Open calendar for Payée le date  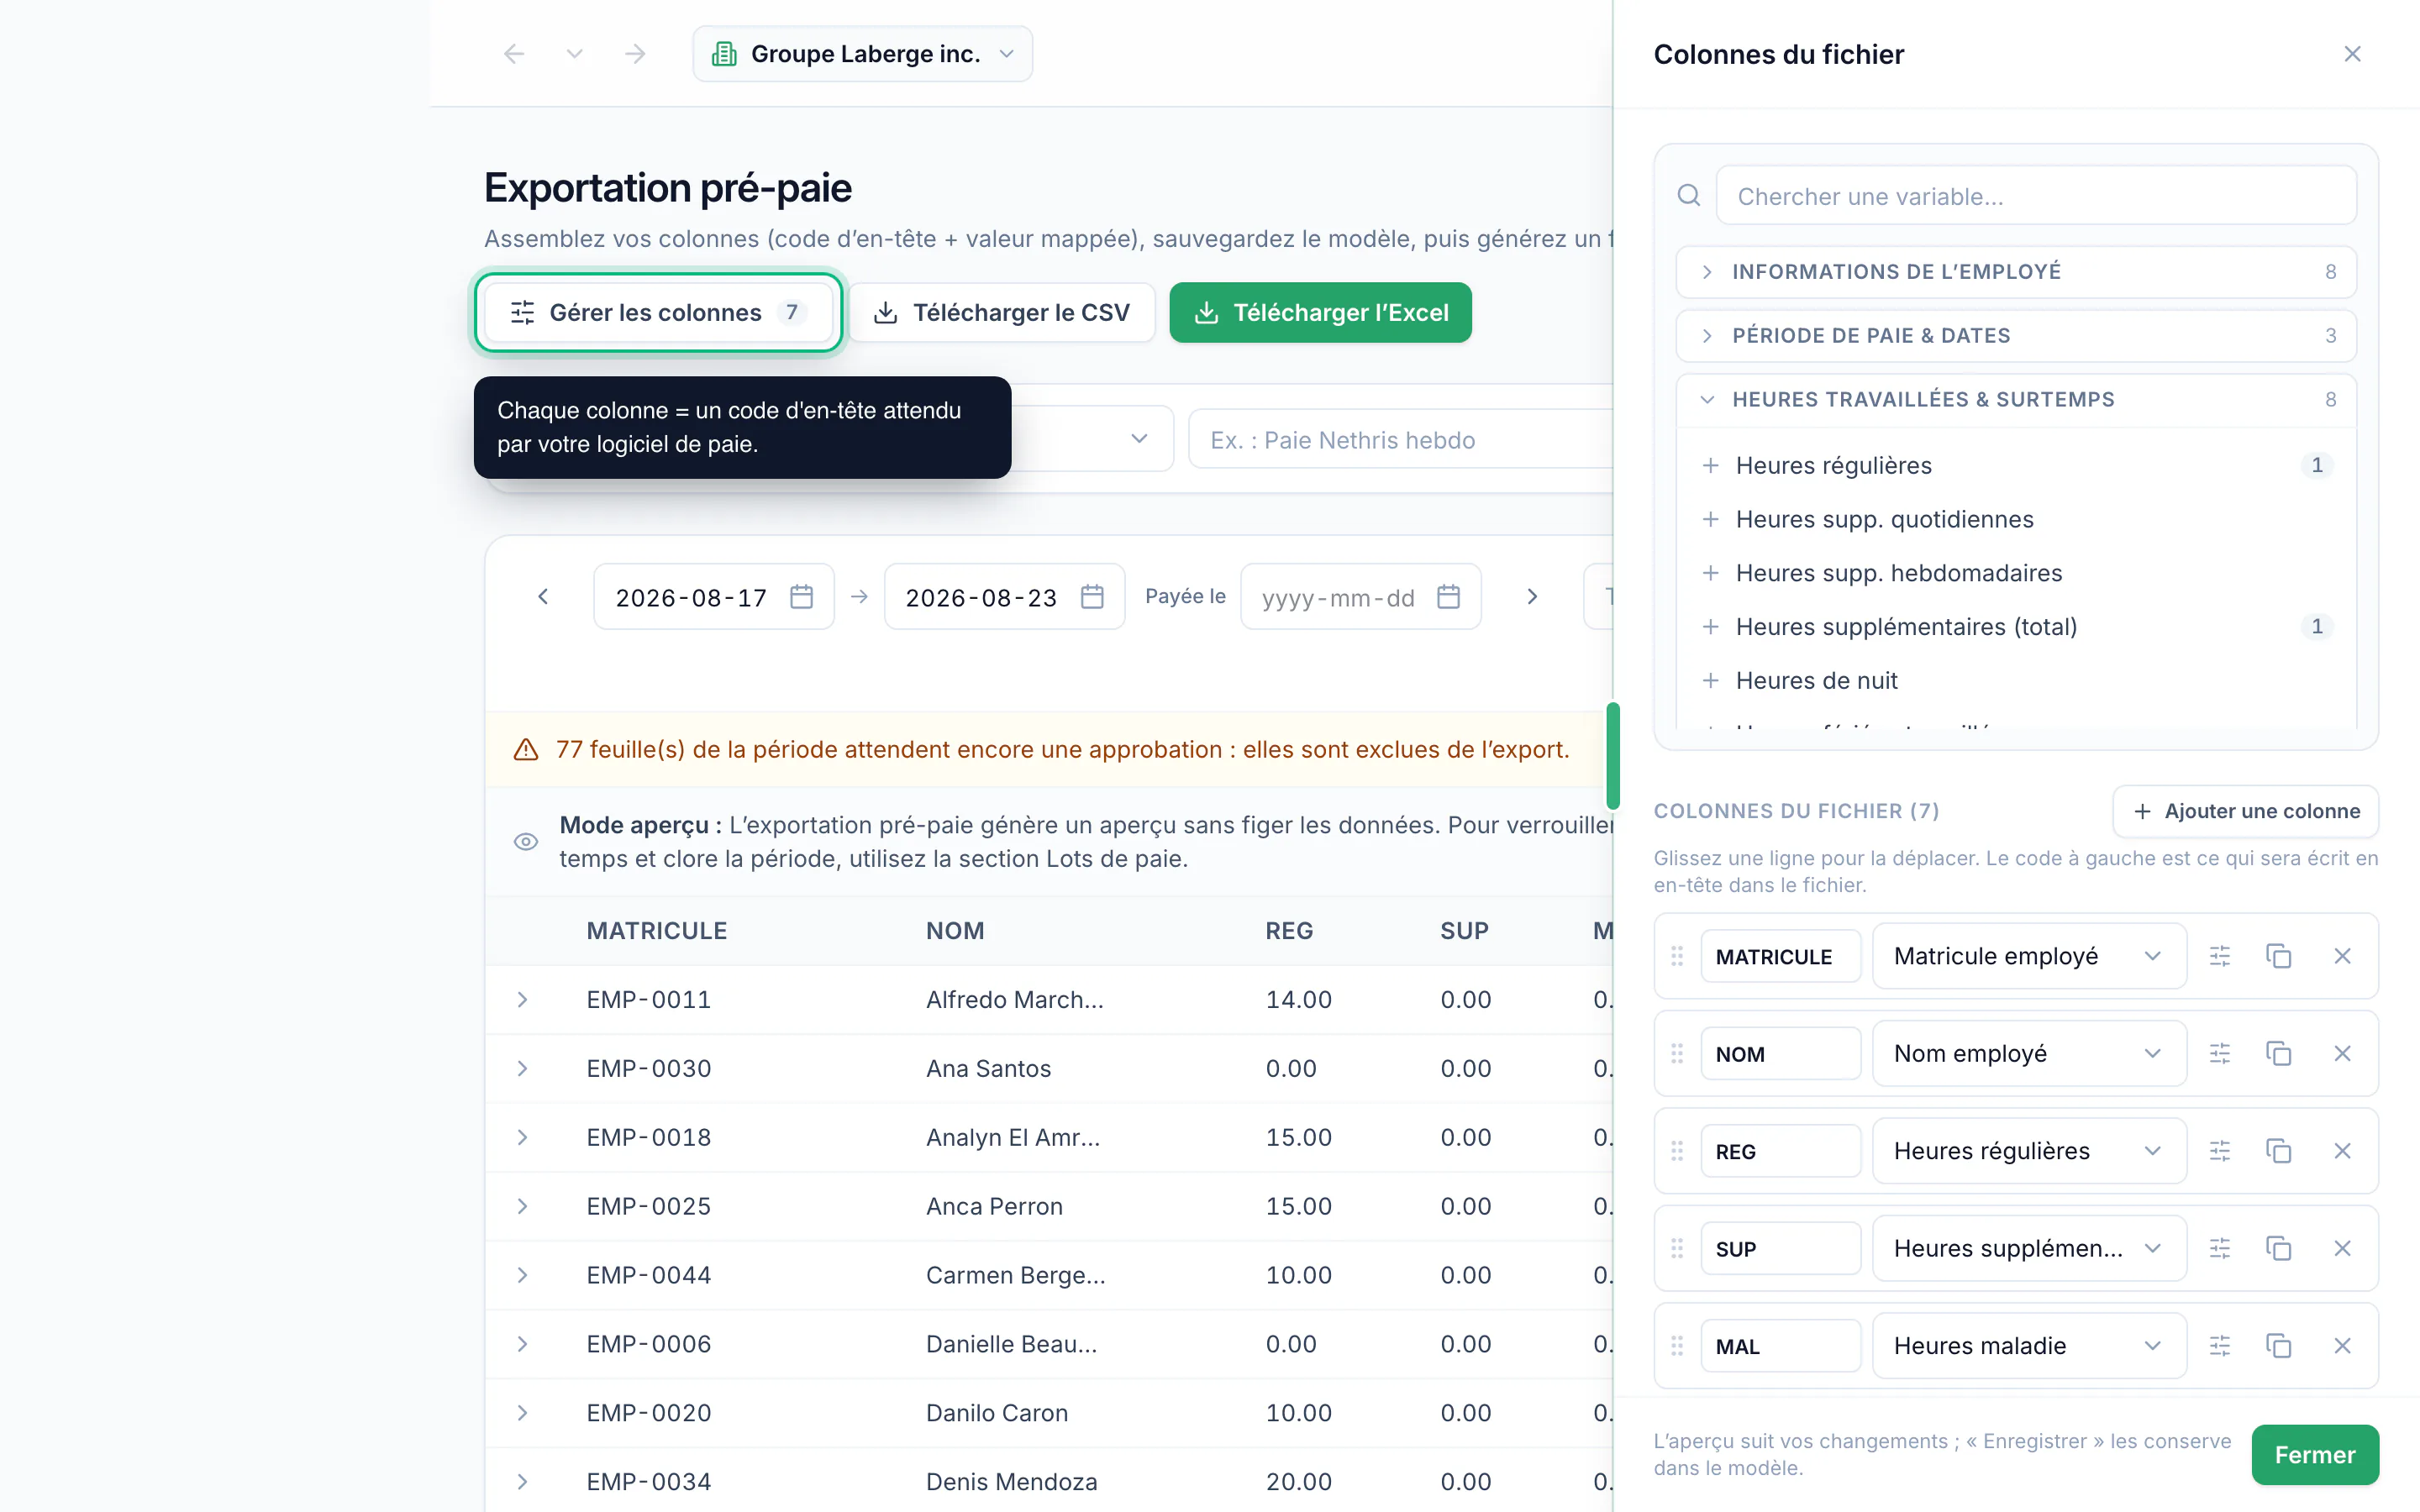click(1448, 597)
